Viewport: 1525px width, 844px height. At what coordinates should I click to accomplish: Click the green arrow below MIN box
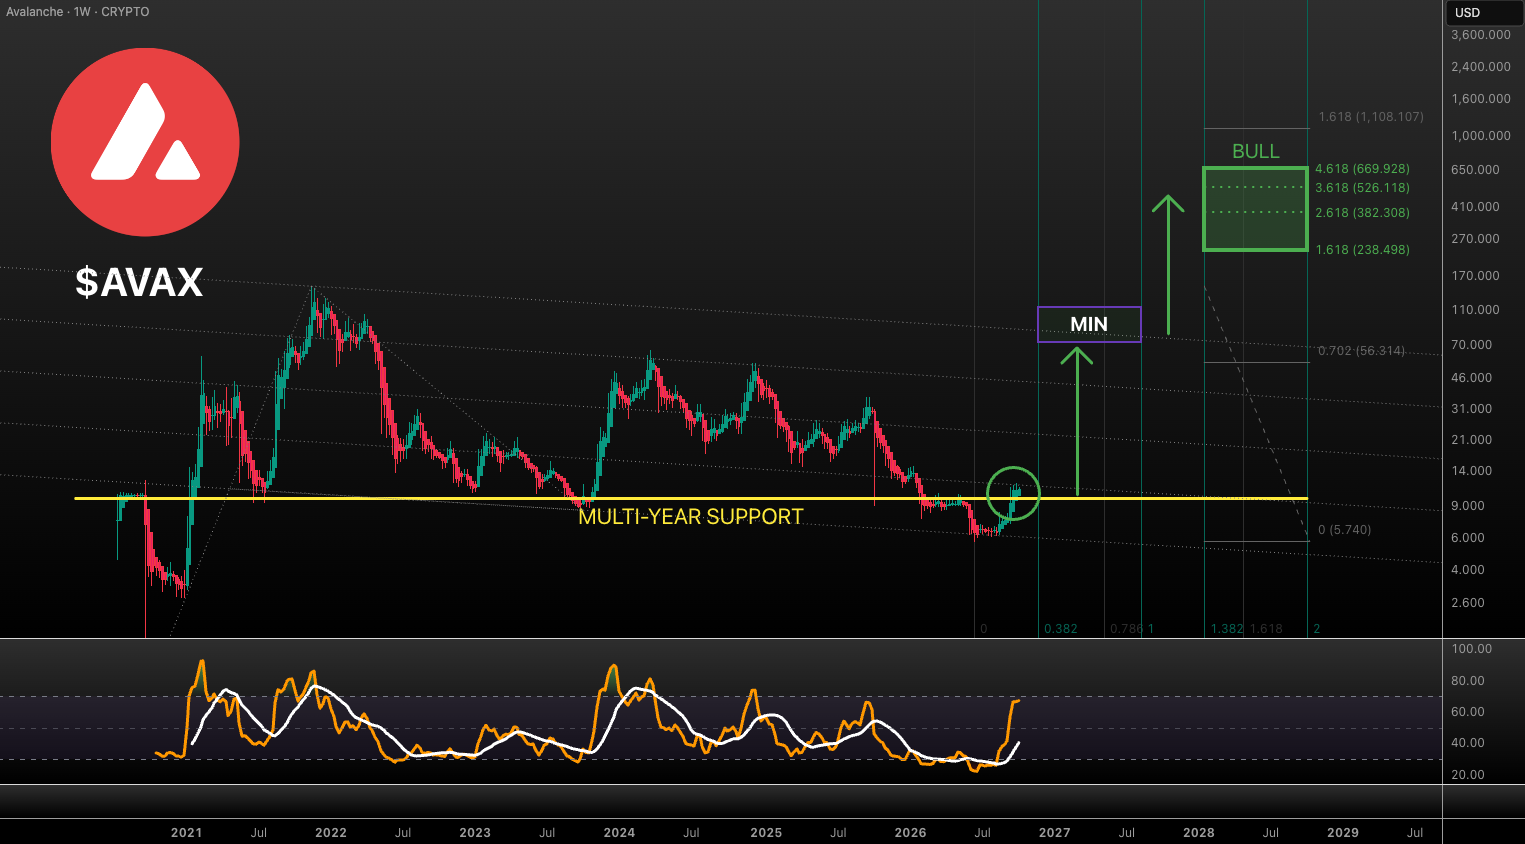1077,421
